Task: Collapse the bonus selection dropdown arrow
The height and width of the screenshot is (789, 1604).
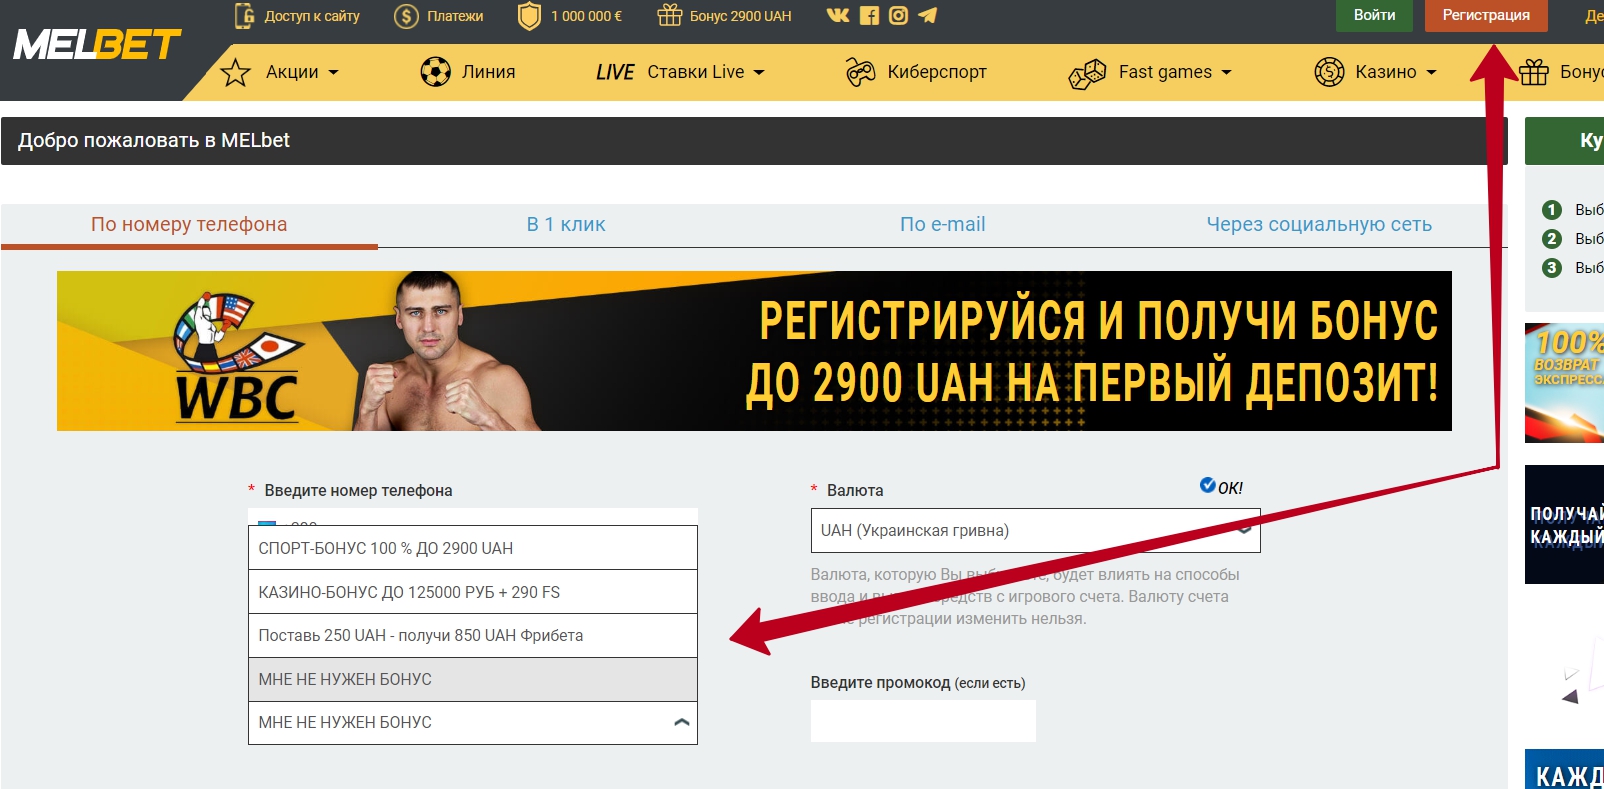Action: [x=682, y=722]
